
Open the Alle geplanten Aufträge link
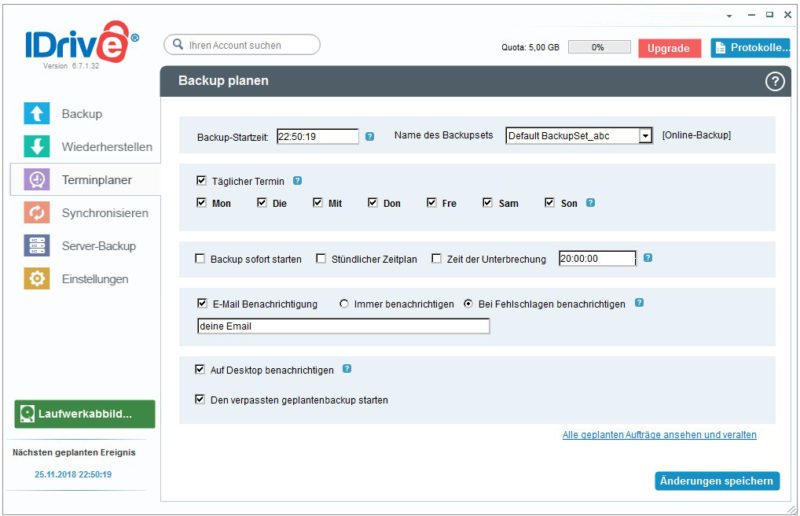659,435
